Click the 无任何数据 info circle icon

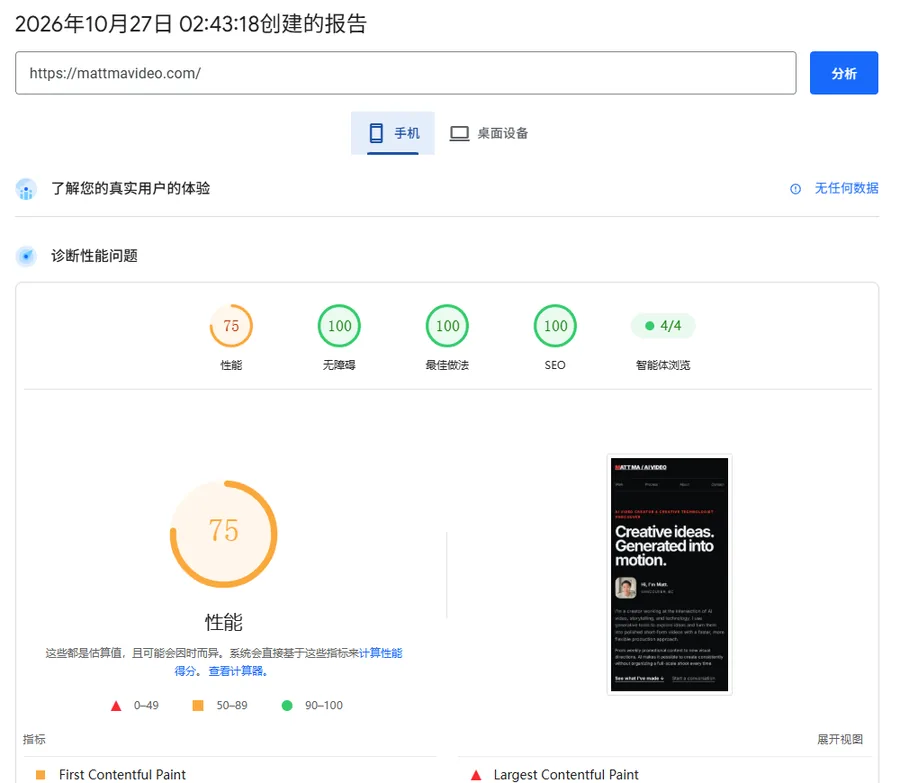click(795, 189)
